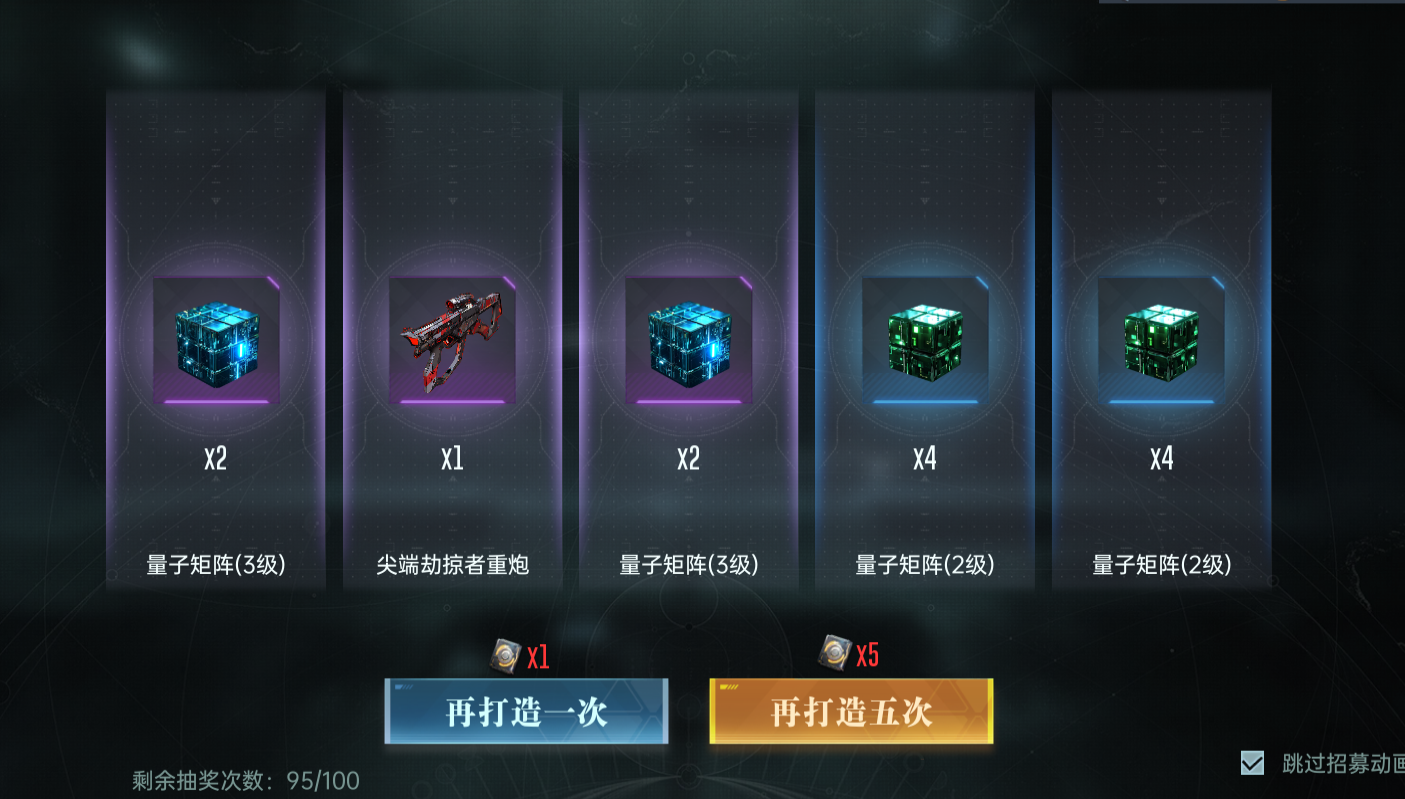The image size is (1405, 799).
Task: Click the red x5 cost label
Action: pyautogui.click(x=867, y=655)
